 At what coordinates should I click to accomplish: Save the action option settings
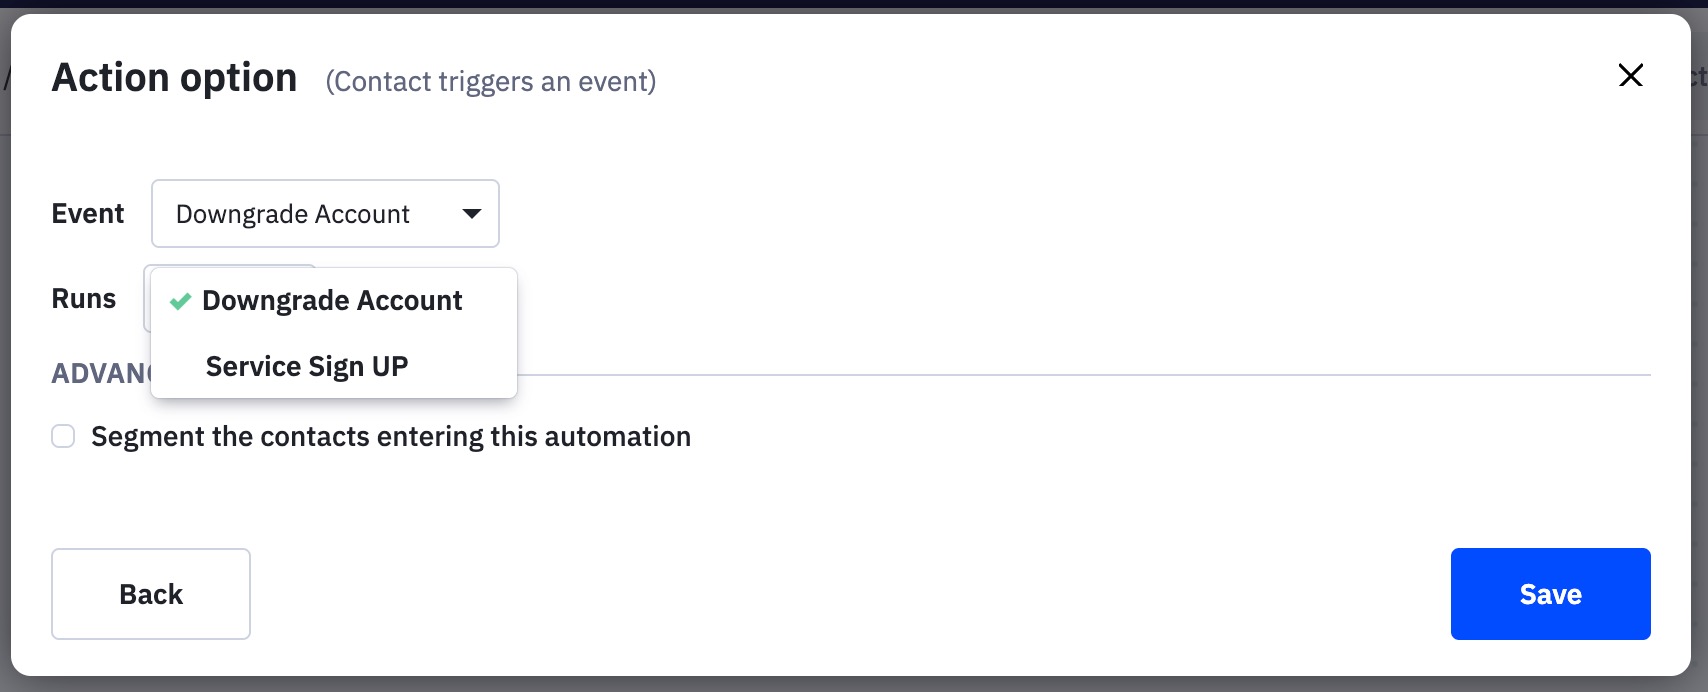[1549, 593]
